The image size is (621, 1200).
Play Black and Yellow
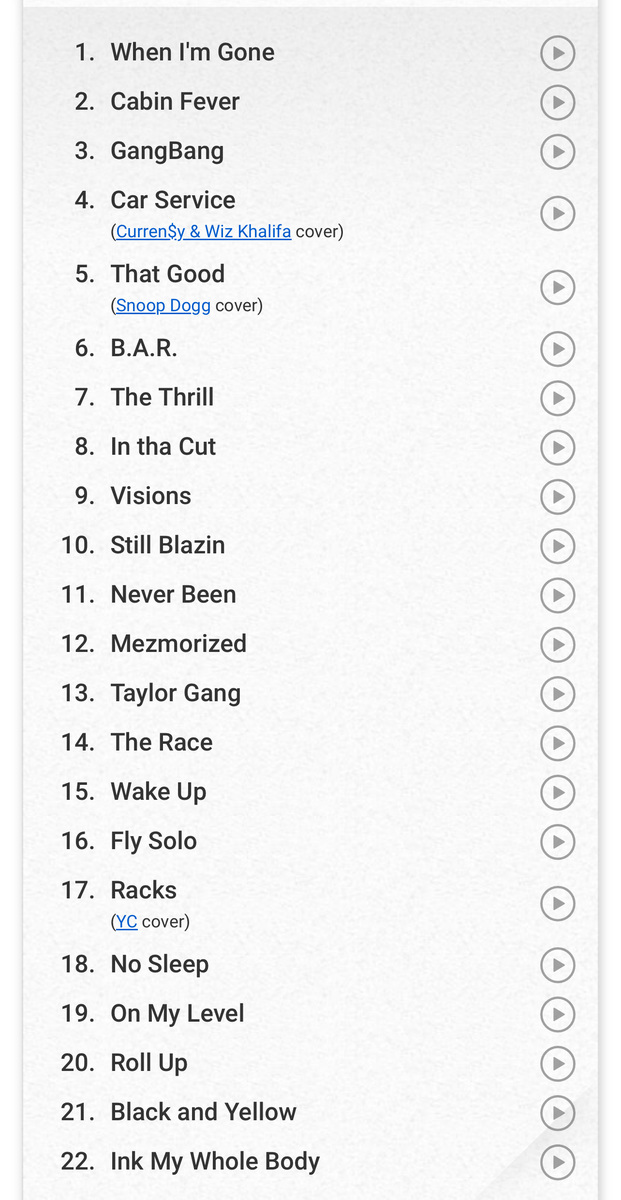pos(558,1112)
